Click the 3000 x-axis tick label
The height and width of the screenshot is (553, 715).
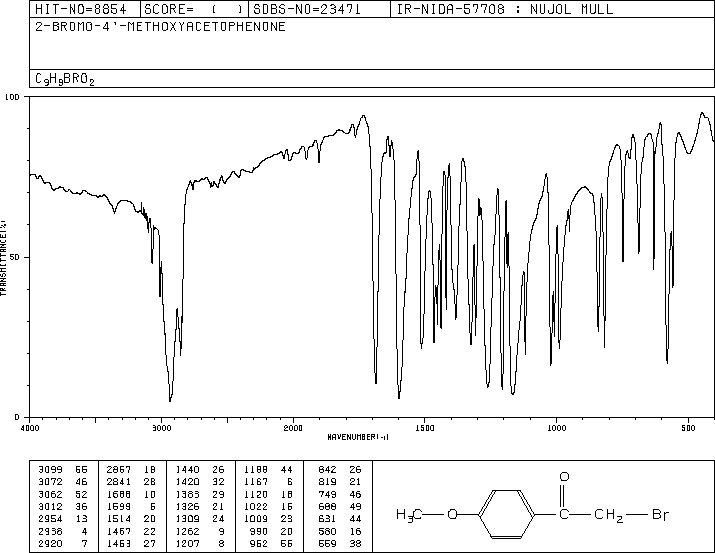click(x=161, y=428)
